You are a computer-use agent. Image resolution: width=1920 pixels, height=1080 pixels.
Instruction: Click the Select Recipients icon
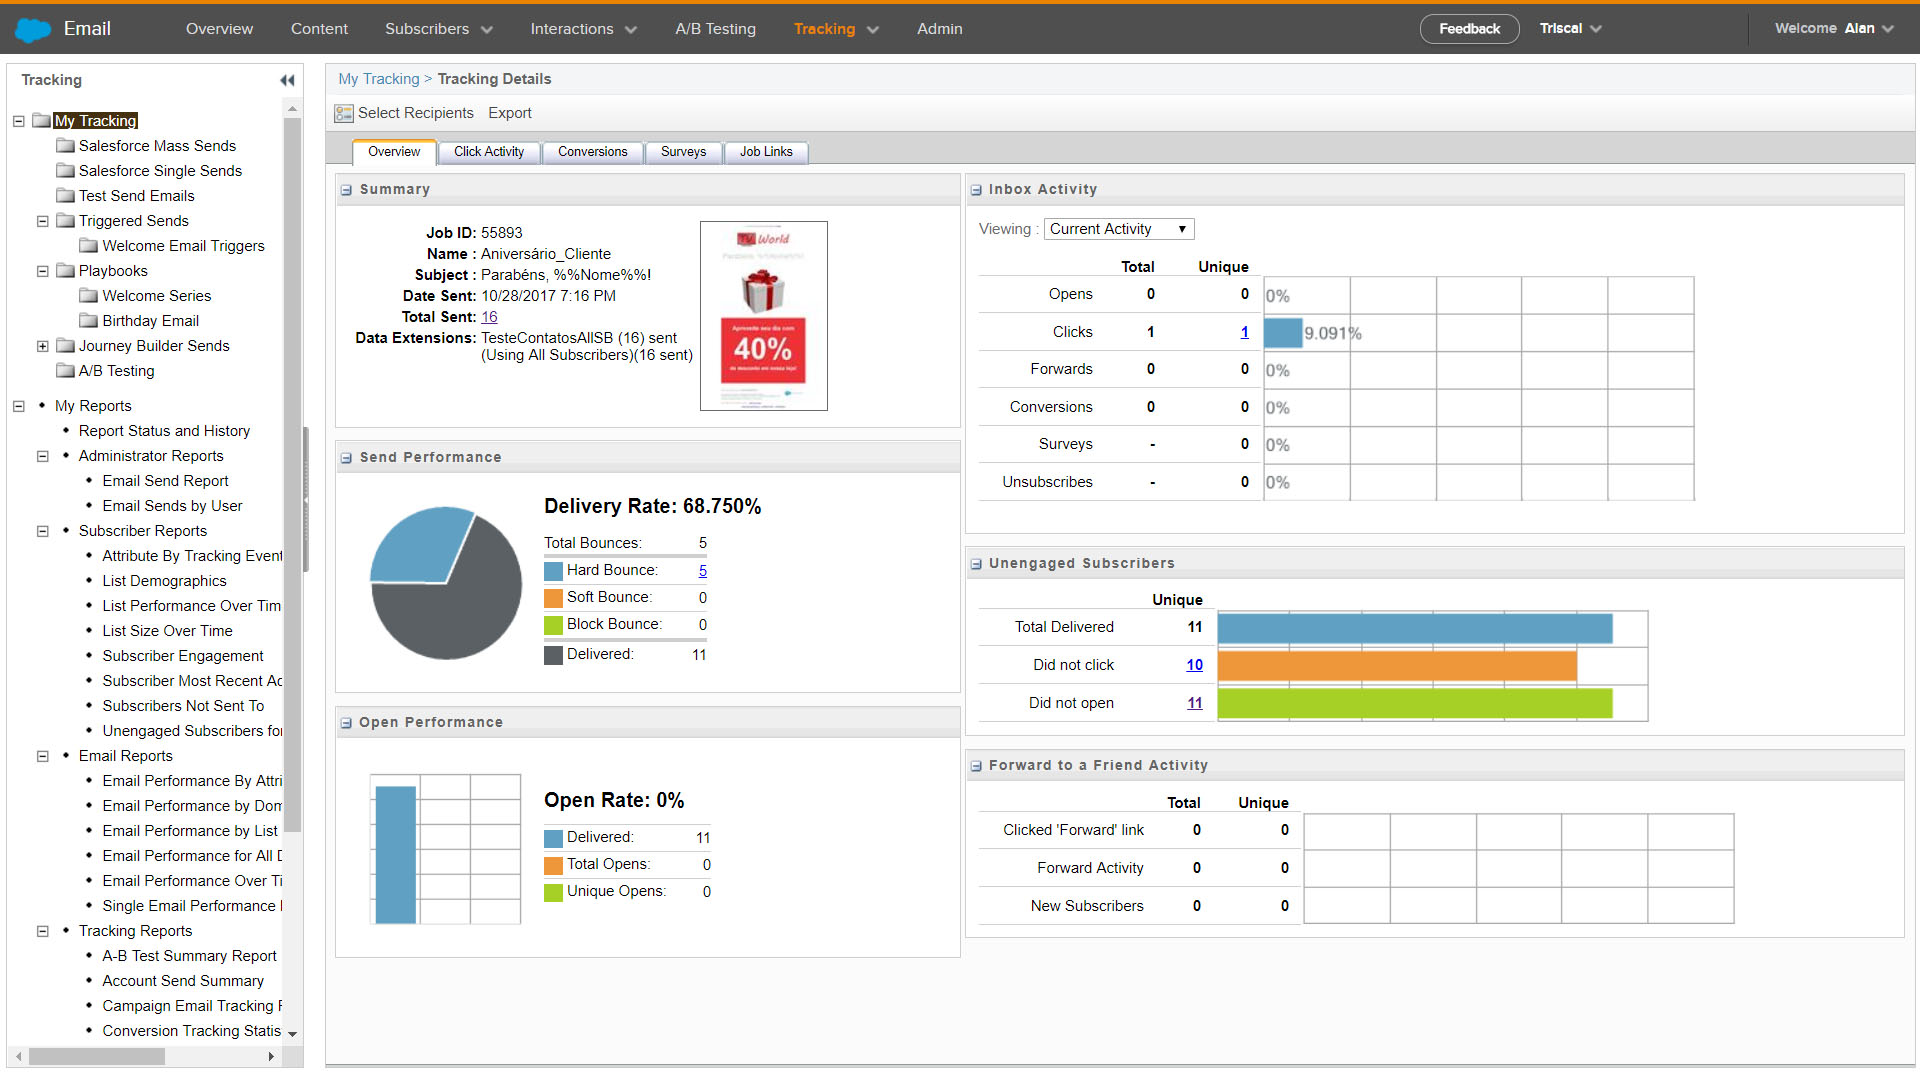(x=344, y=114)
